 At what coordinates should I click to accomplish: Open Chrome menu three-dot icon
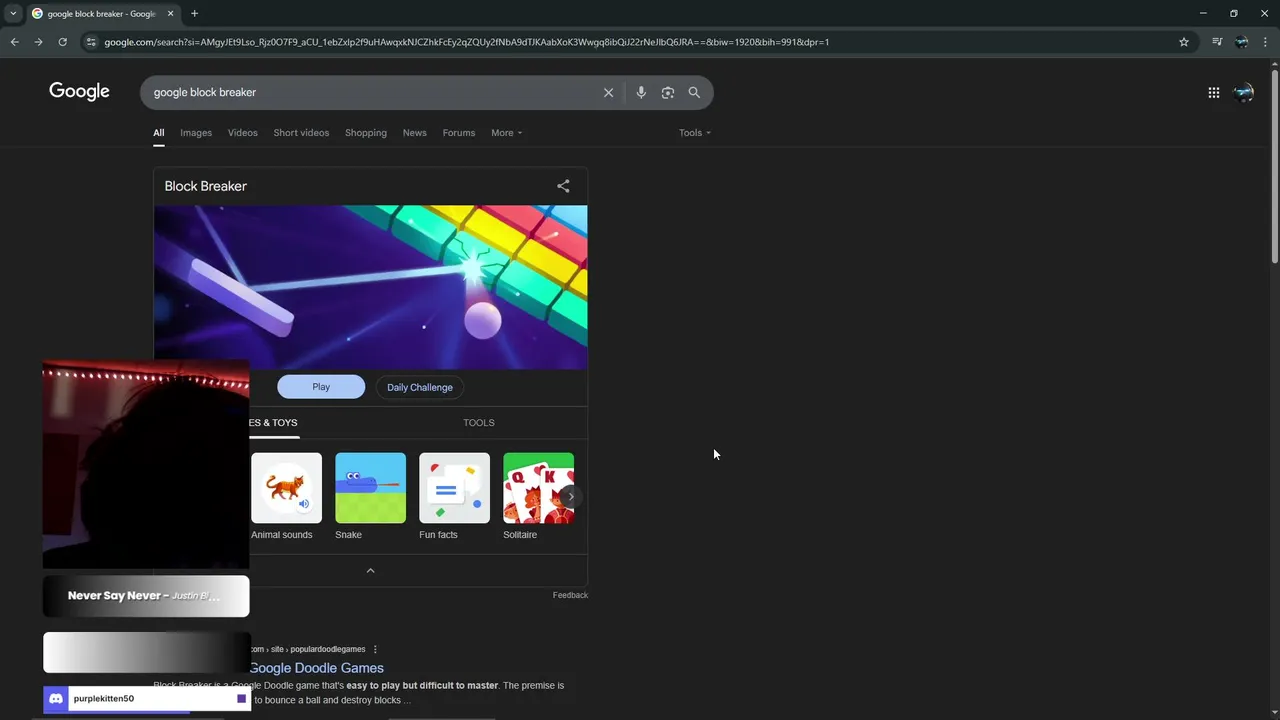pyautogui.click(x=1266, y=42)
